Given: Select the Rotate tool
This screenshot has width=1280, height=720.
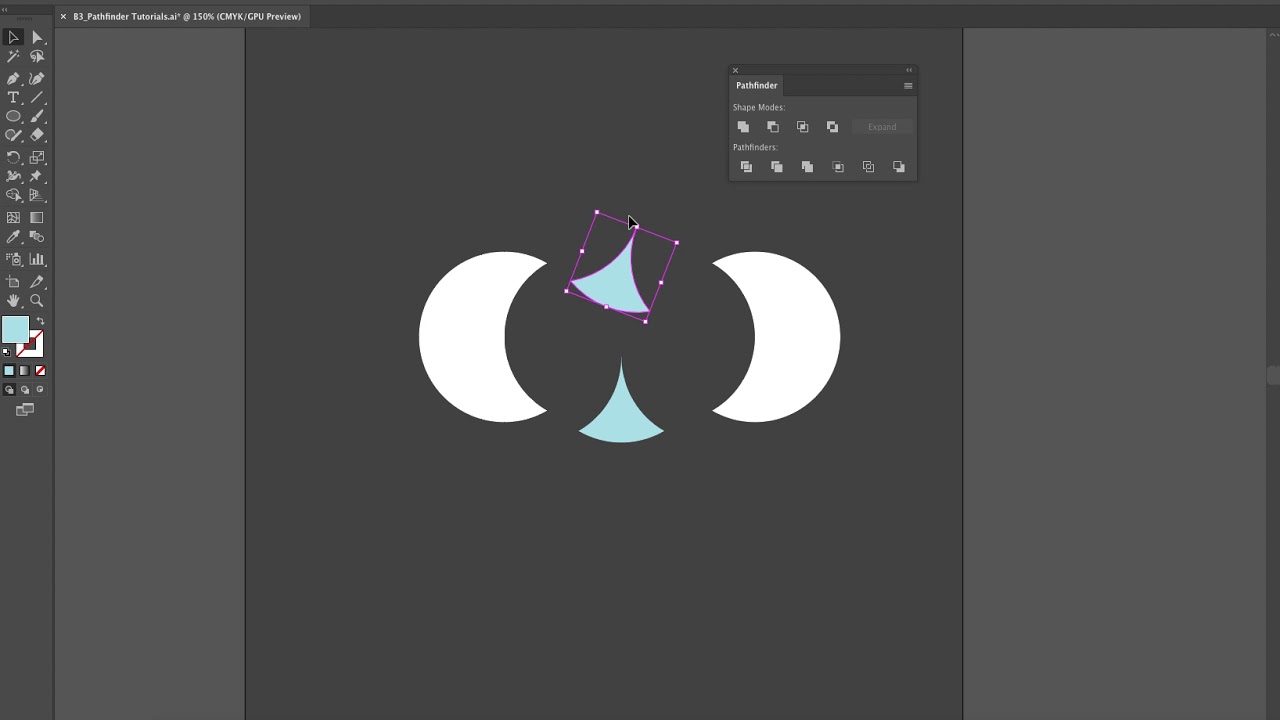Looking at the screenshot, I should (x=13, y=157).
